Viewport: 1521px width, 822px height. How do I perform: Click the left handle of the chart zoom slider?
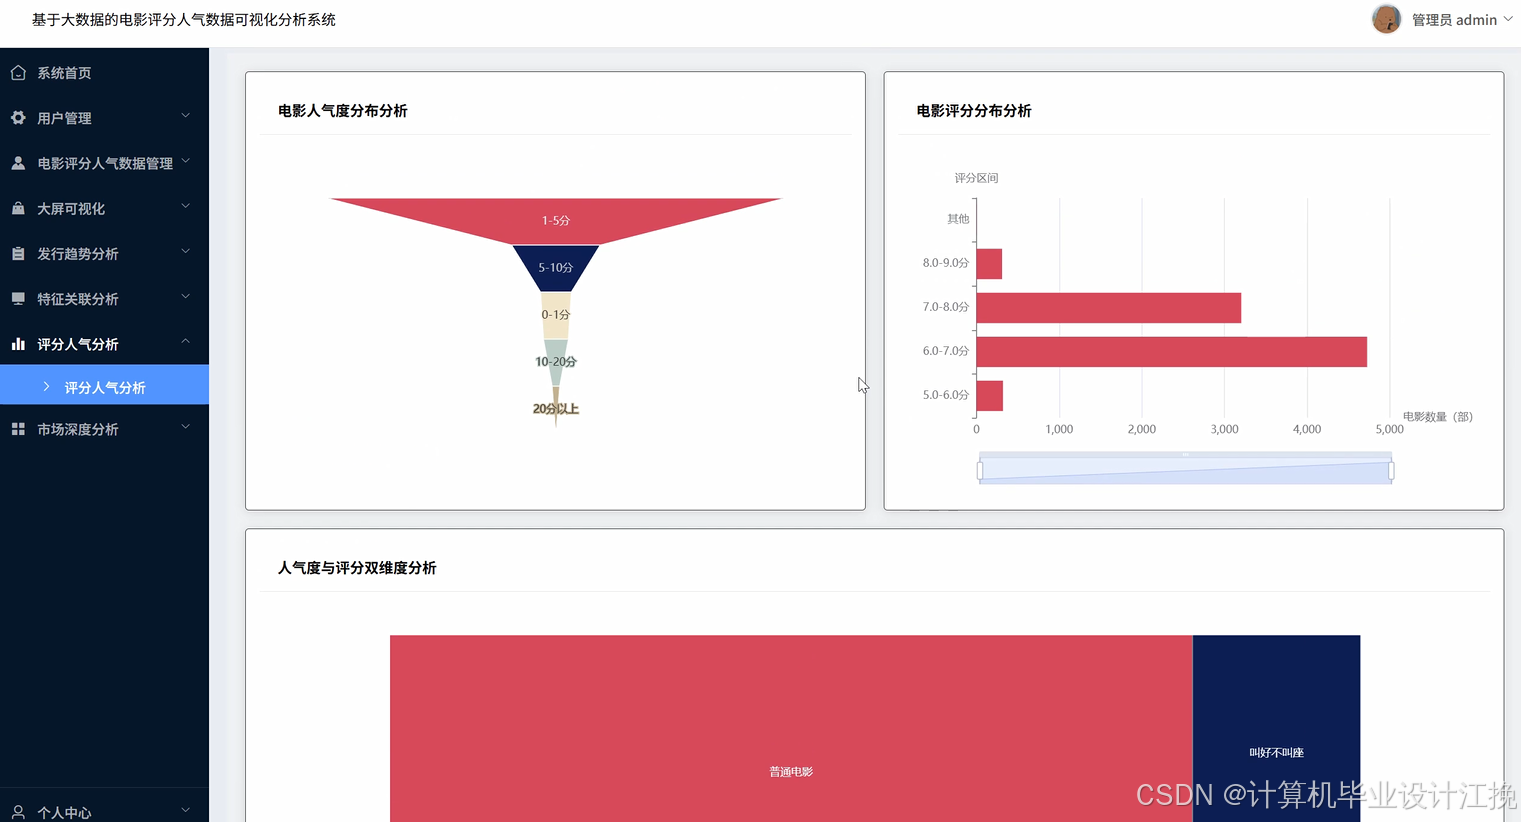point(980,470)
